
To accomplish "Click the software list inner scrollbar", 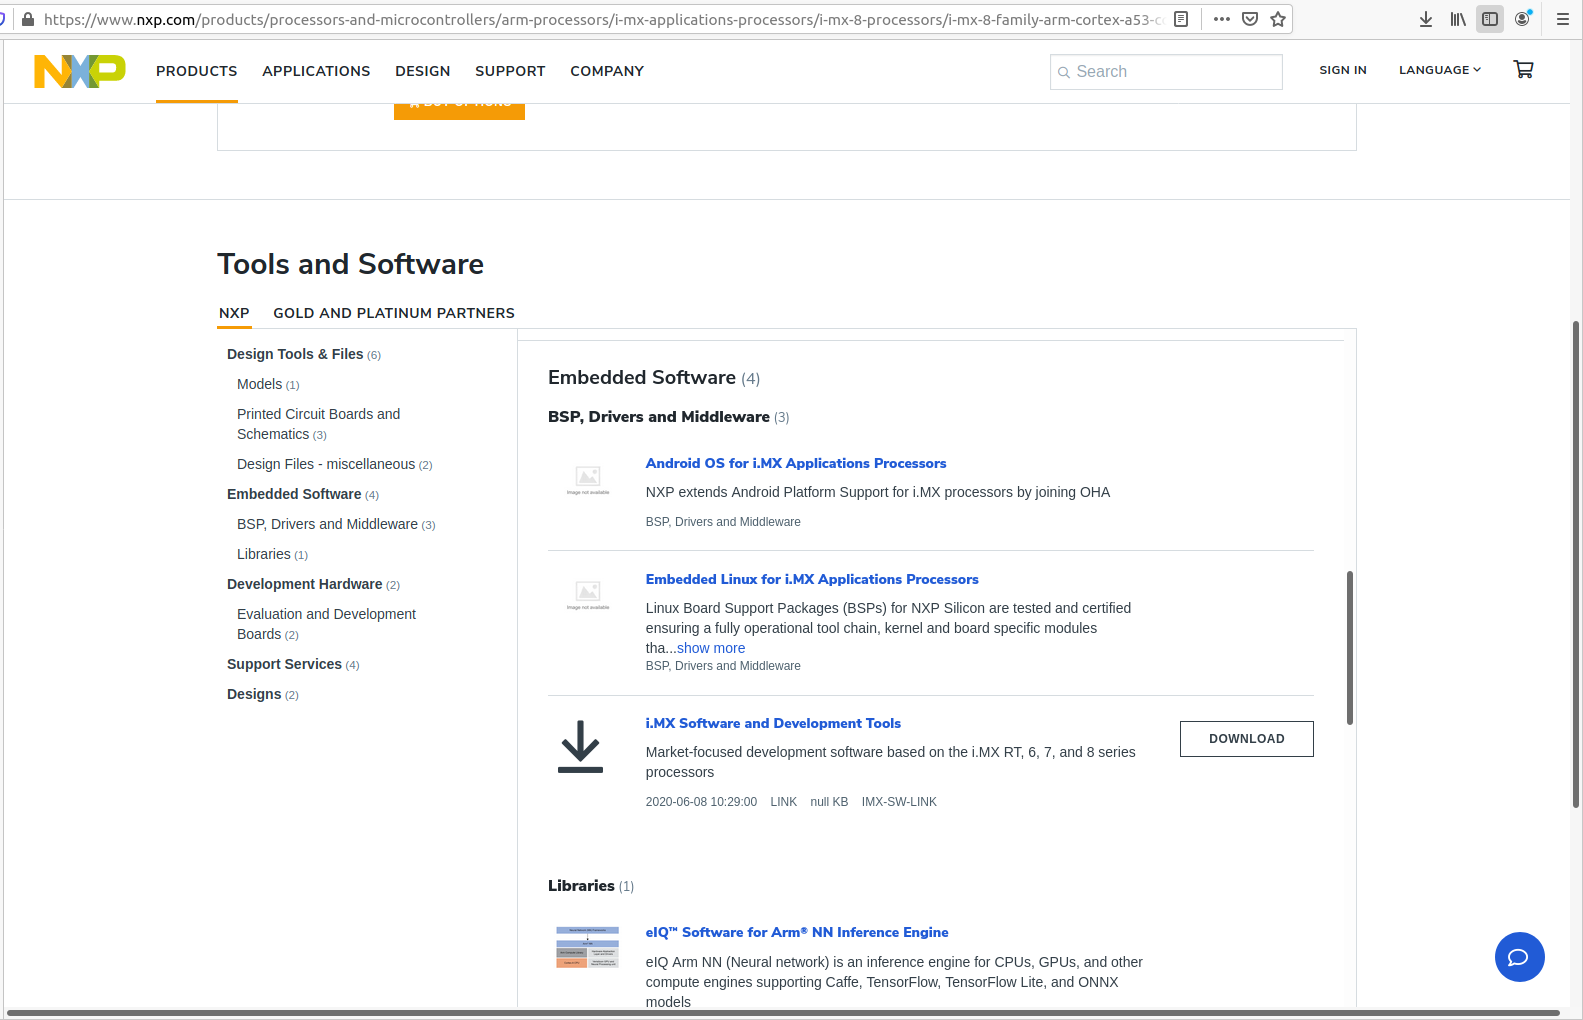I will pos(1350,648).
